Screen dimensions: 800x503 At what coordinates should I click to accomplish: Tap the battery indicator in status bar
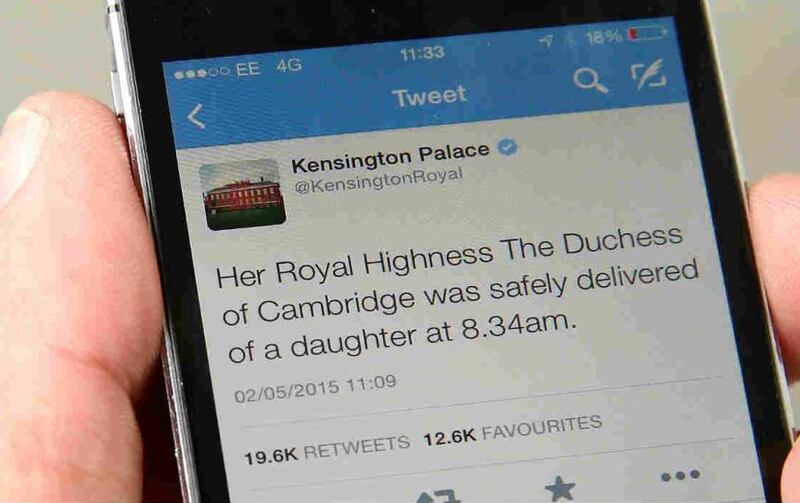648,34
